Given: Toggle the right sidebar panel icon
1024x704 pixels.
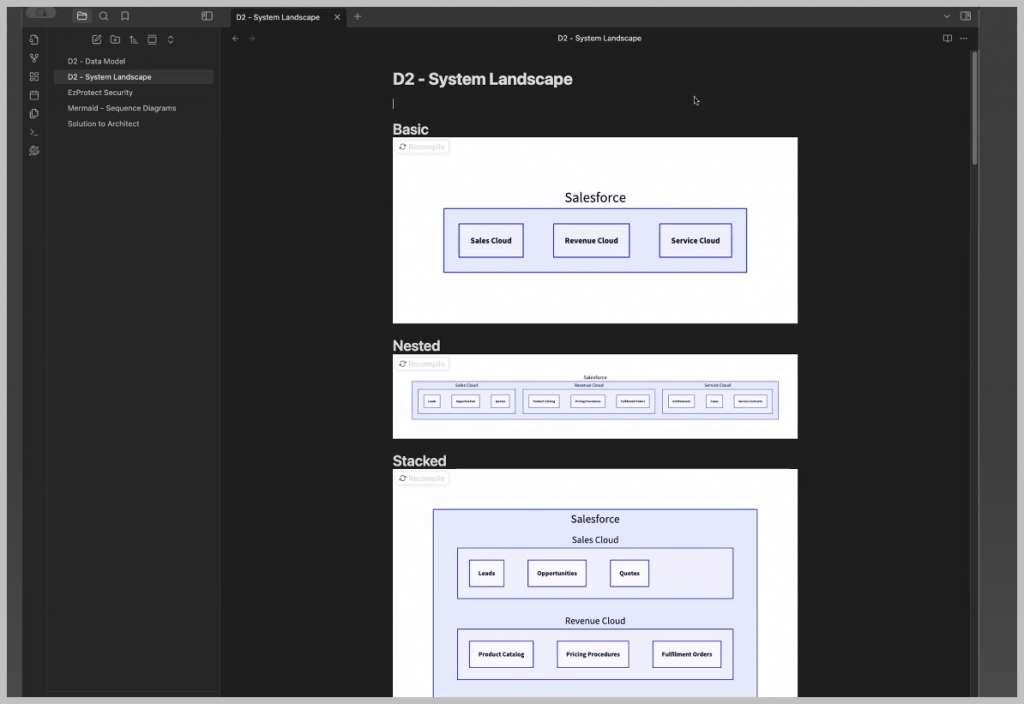Looking at the screenshot, I should pos(965,16).
